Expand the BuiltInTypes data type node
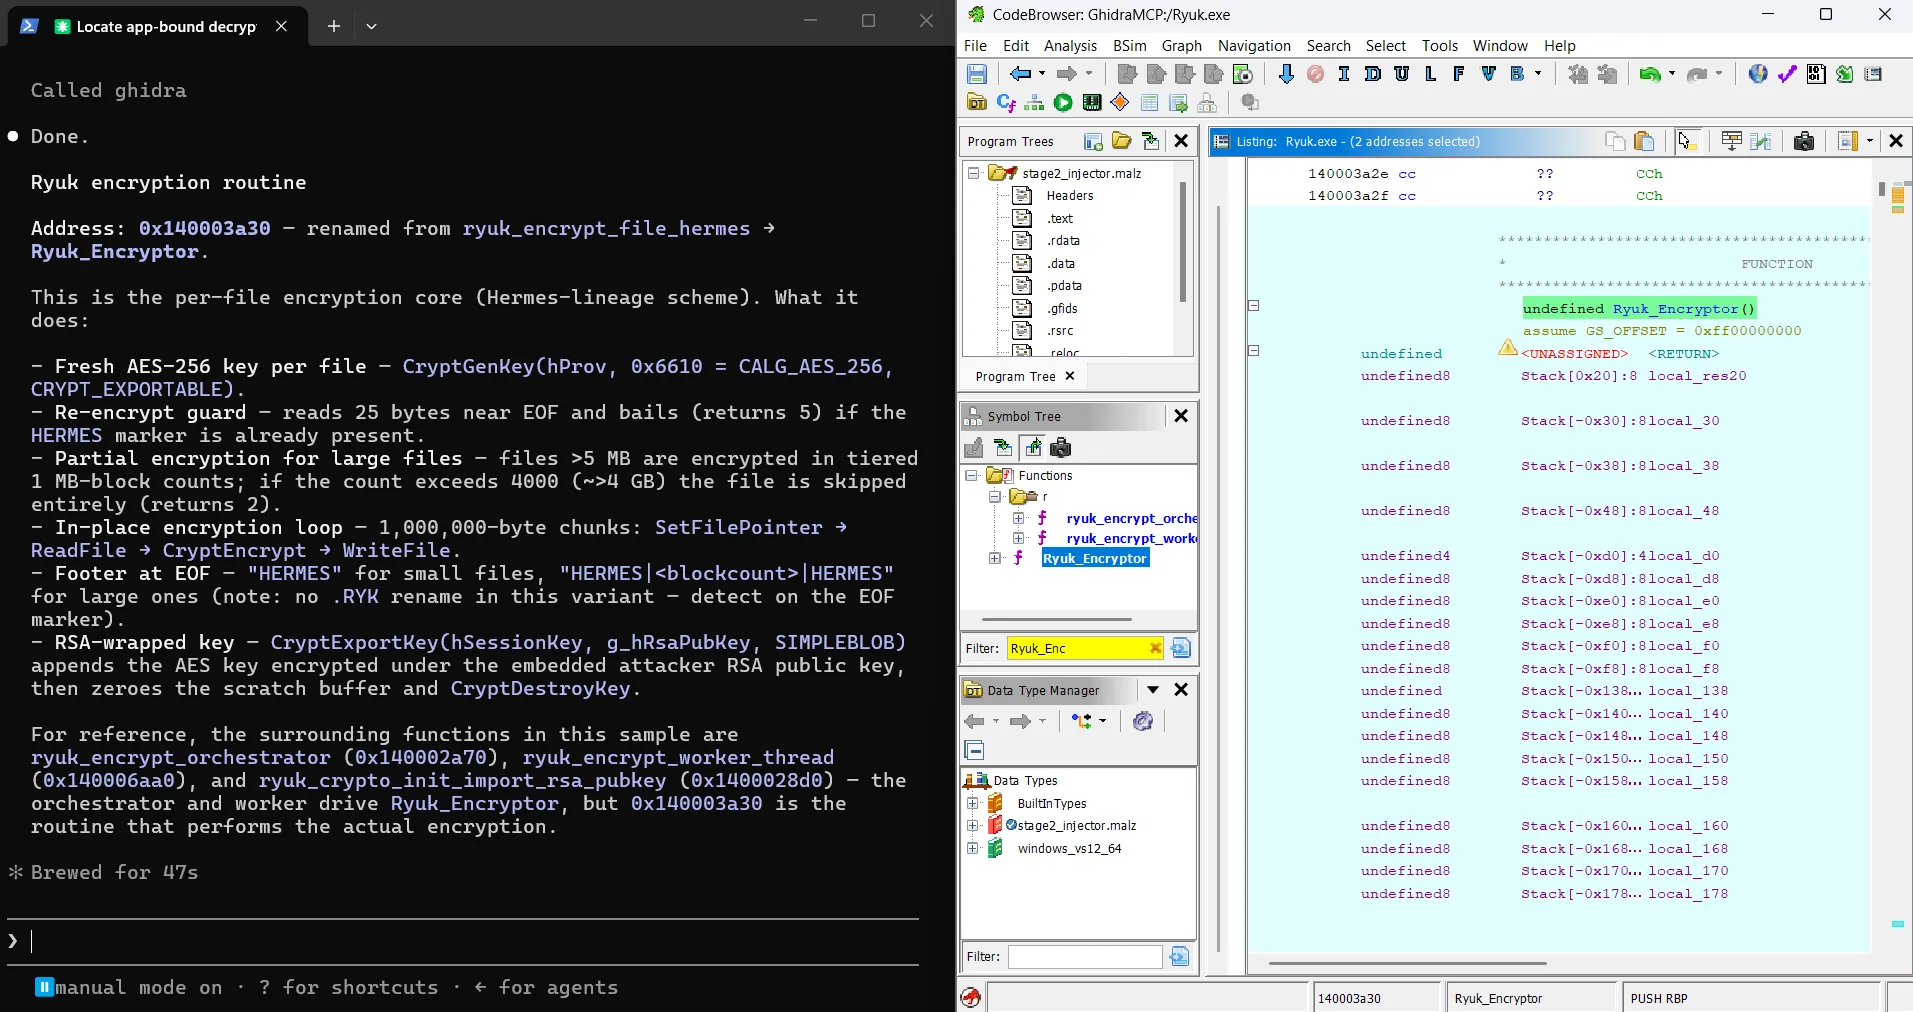1913x1012 pixels. 972,803
